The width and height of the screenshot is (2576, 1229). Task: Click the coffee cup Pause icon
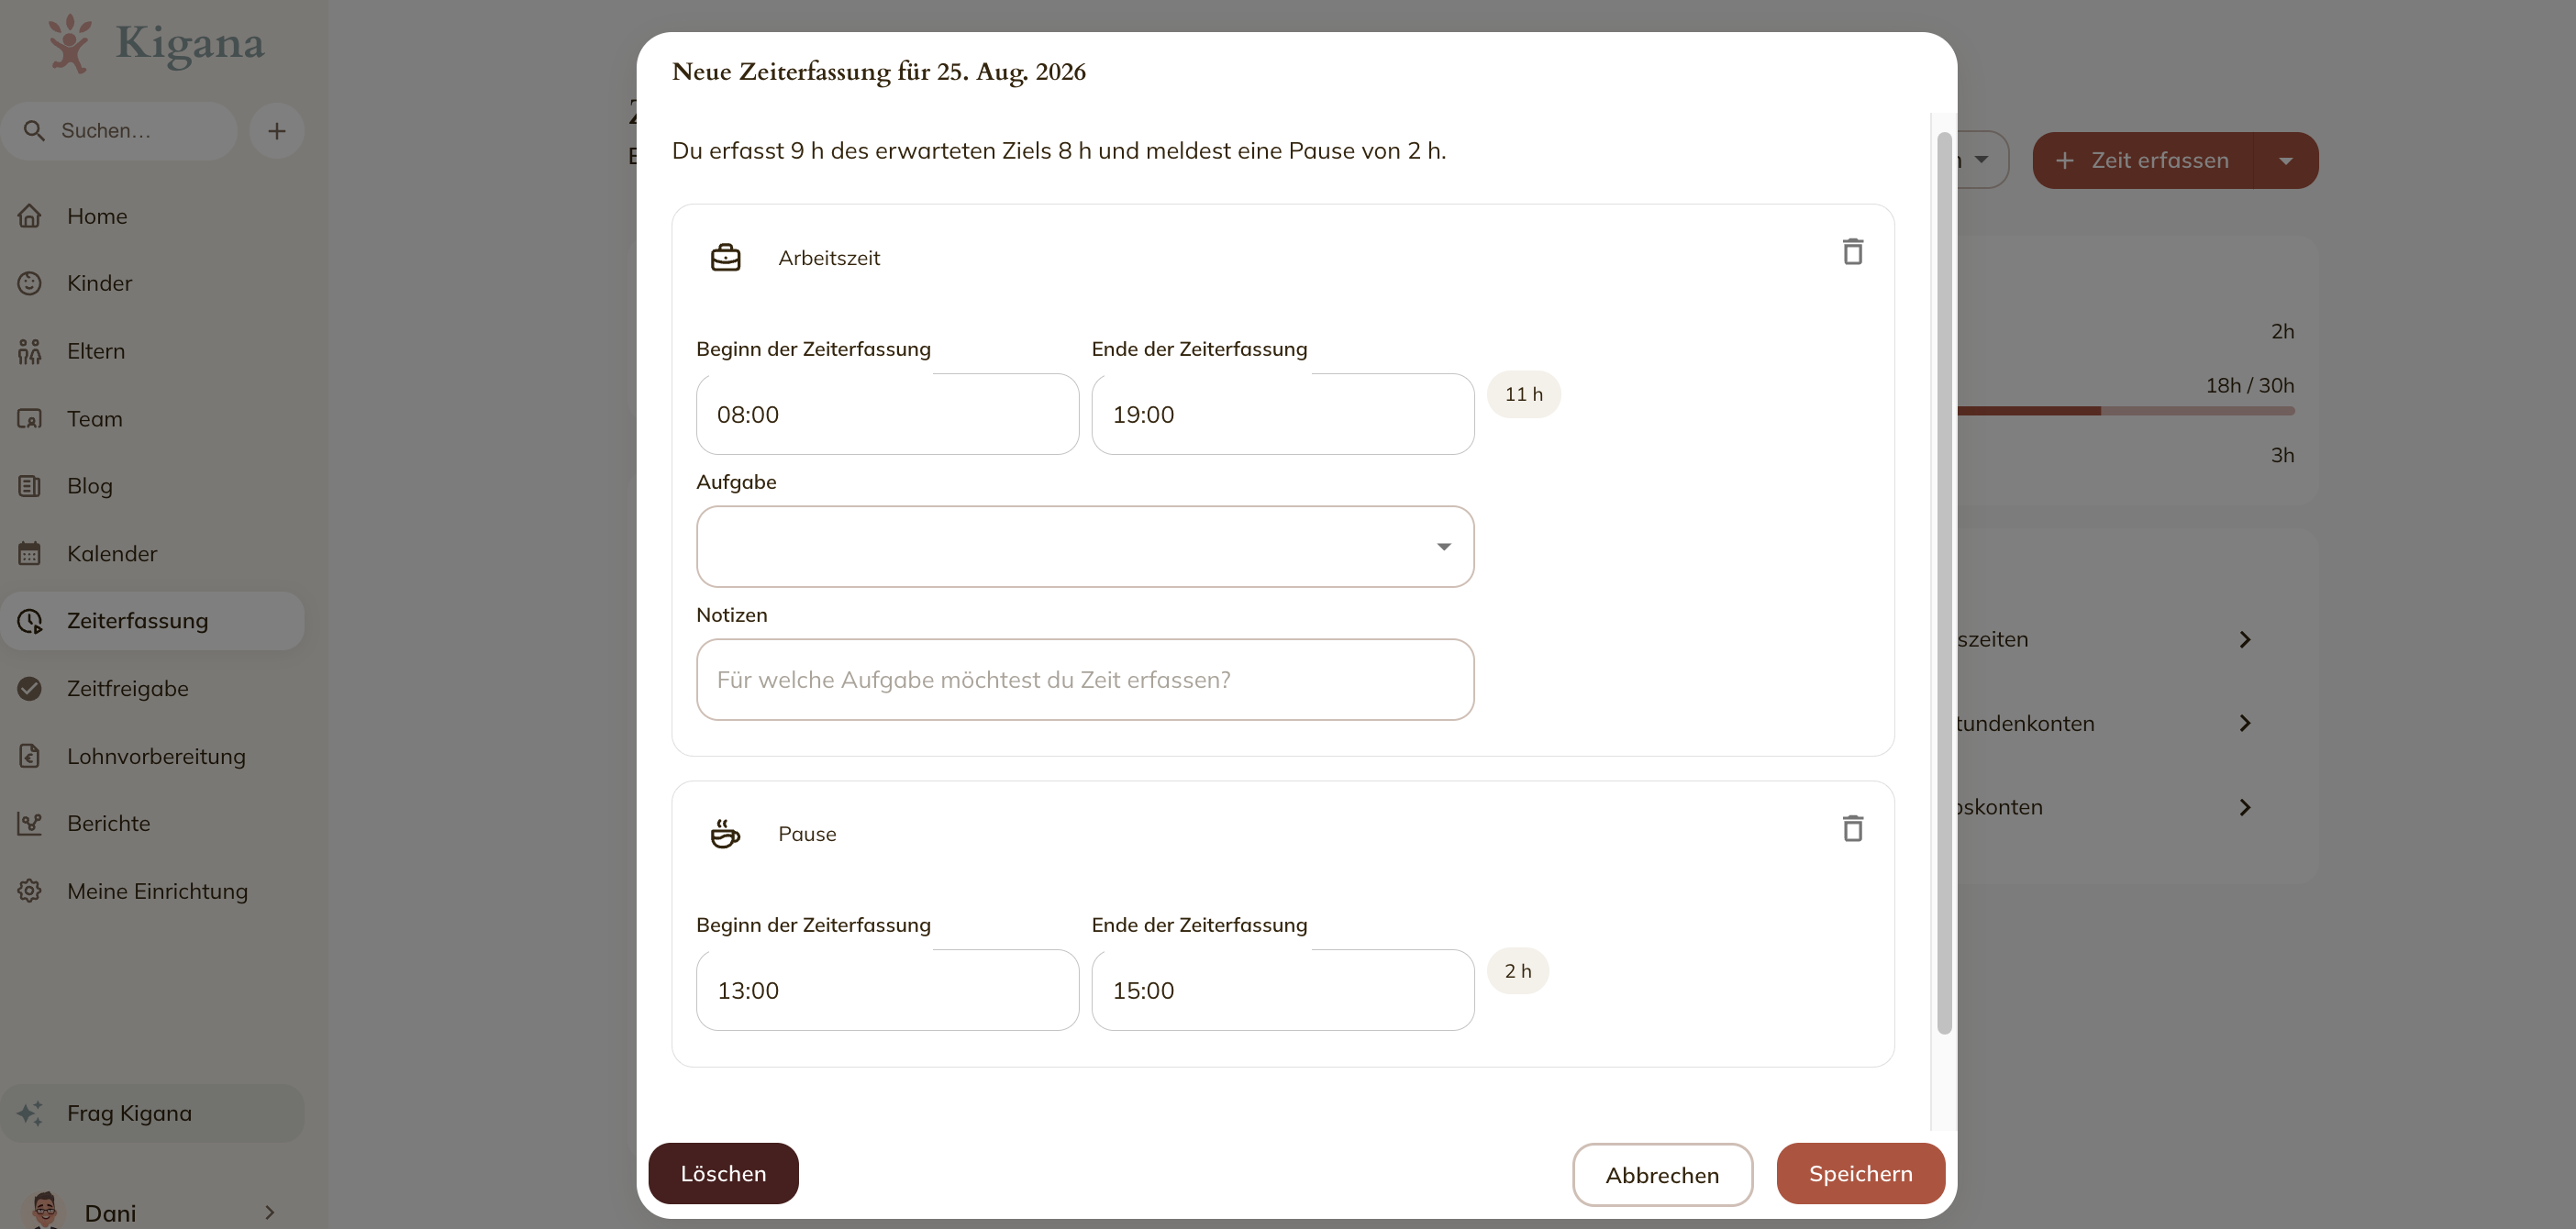pos(725,833)
